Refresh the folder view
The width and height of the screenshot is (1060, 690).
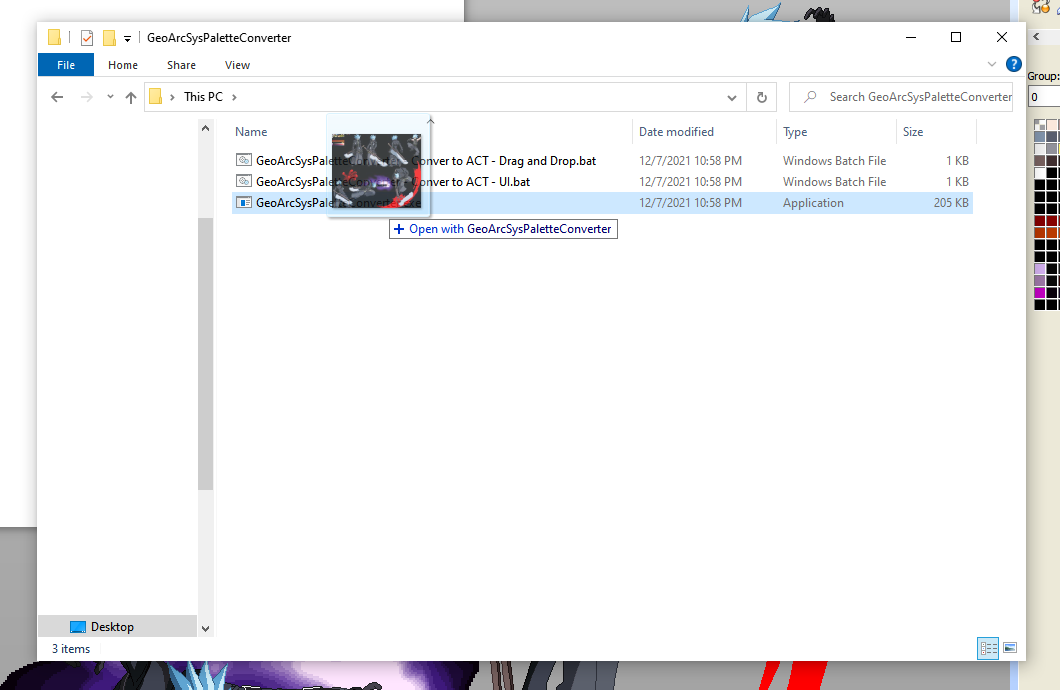[762, 97]
